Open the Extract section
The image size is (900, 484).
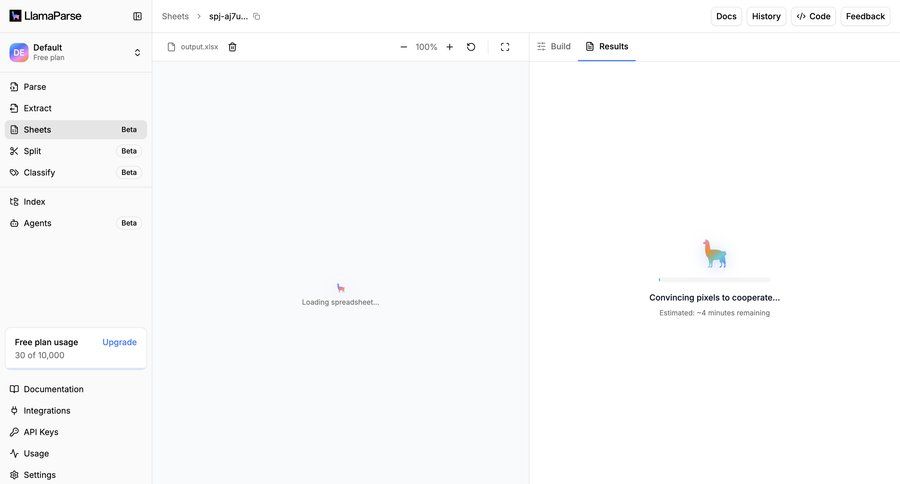[37, 108]
